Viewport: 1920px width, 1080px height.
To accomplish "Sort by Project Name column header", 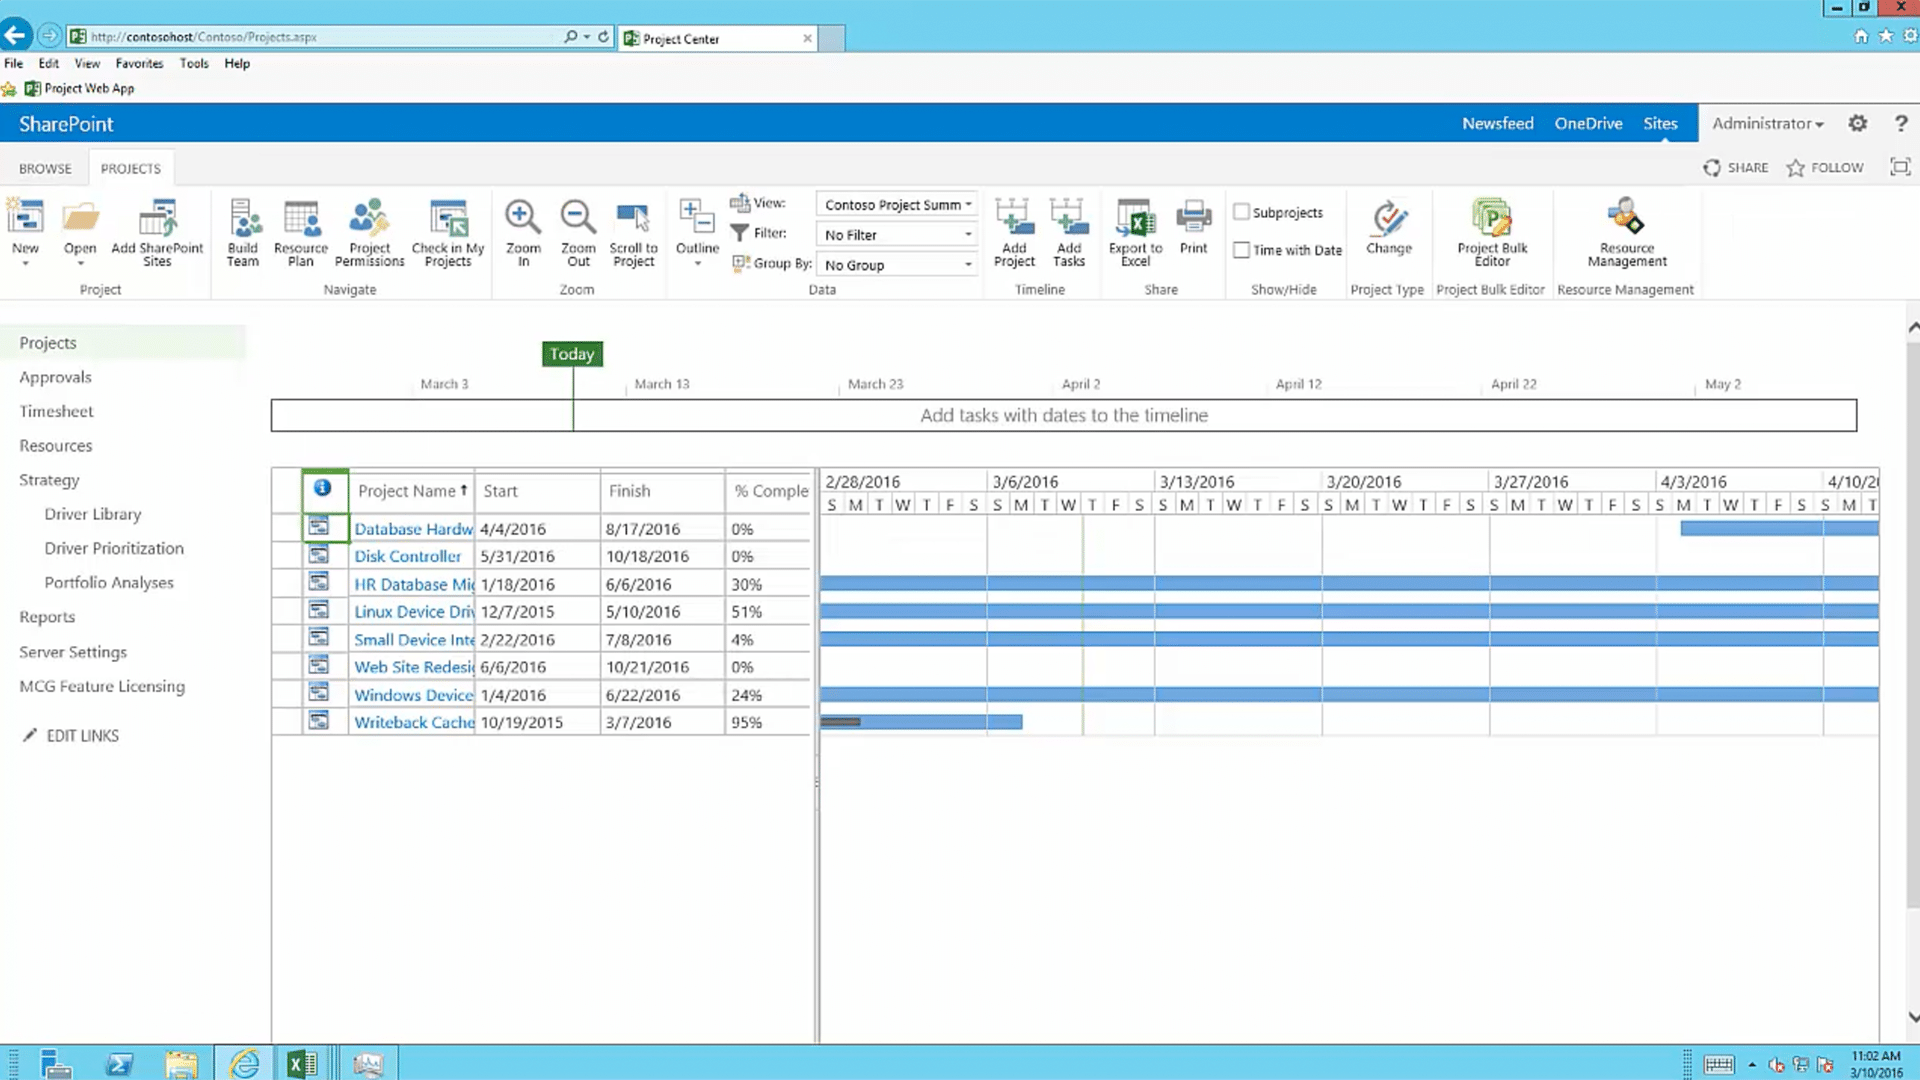I will 411,491.
